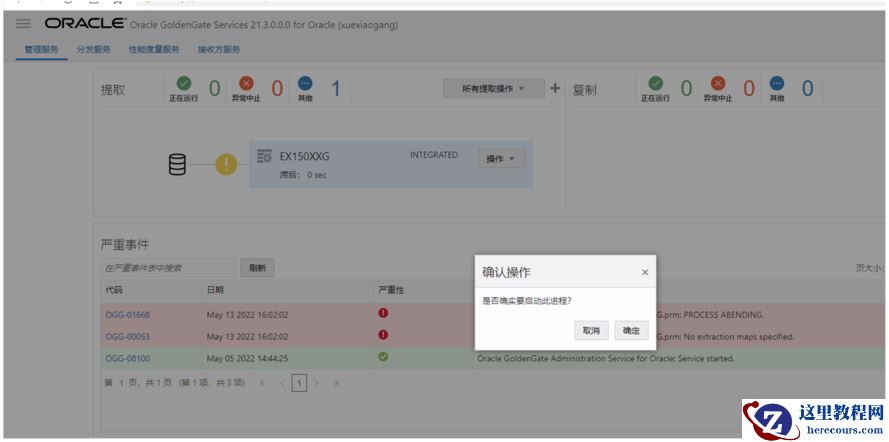889x442 pixels.
Task: Click the blue 其他 icon under 复制
Action: (x=777, y=84)
